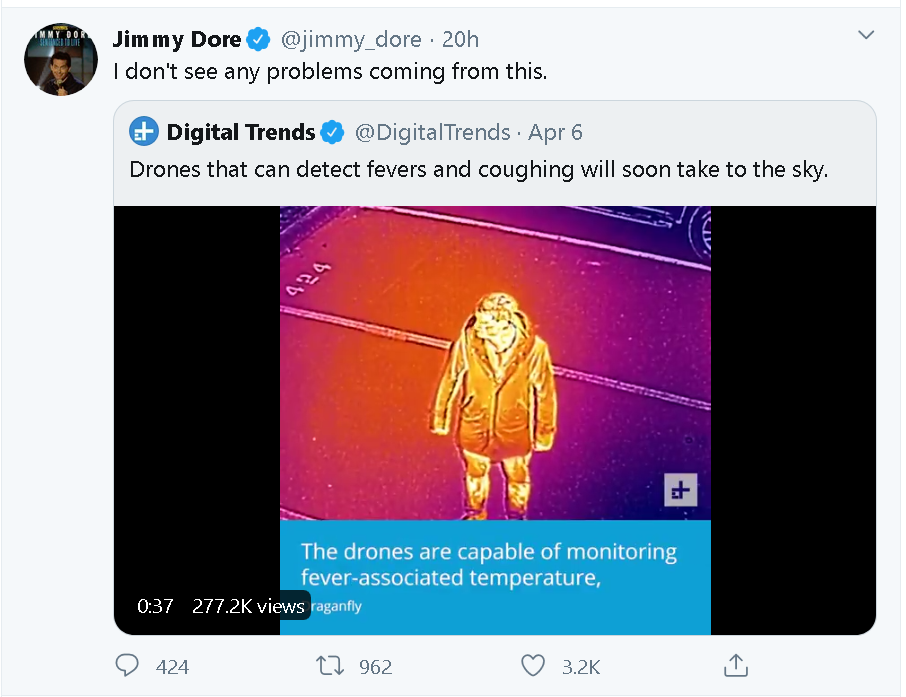Open the Apr 6 quoted tweet date
Viewport: 906px width, 697px height.
[x=555, y=132]
